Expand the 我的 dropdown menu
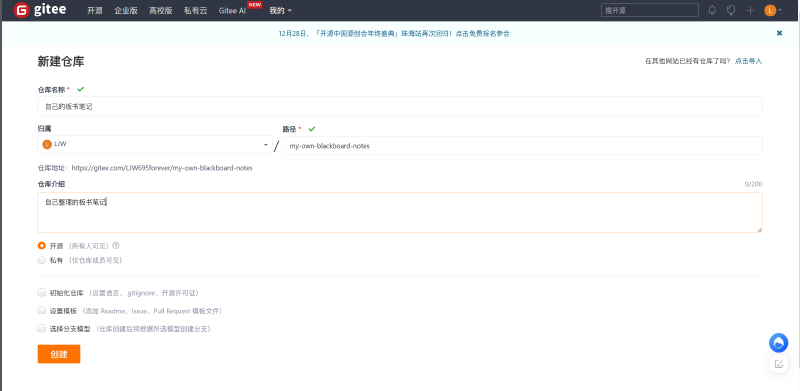Viewport: 800px width, 391px height. click(x=281, y=10)
